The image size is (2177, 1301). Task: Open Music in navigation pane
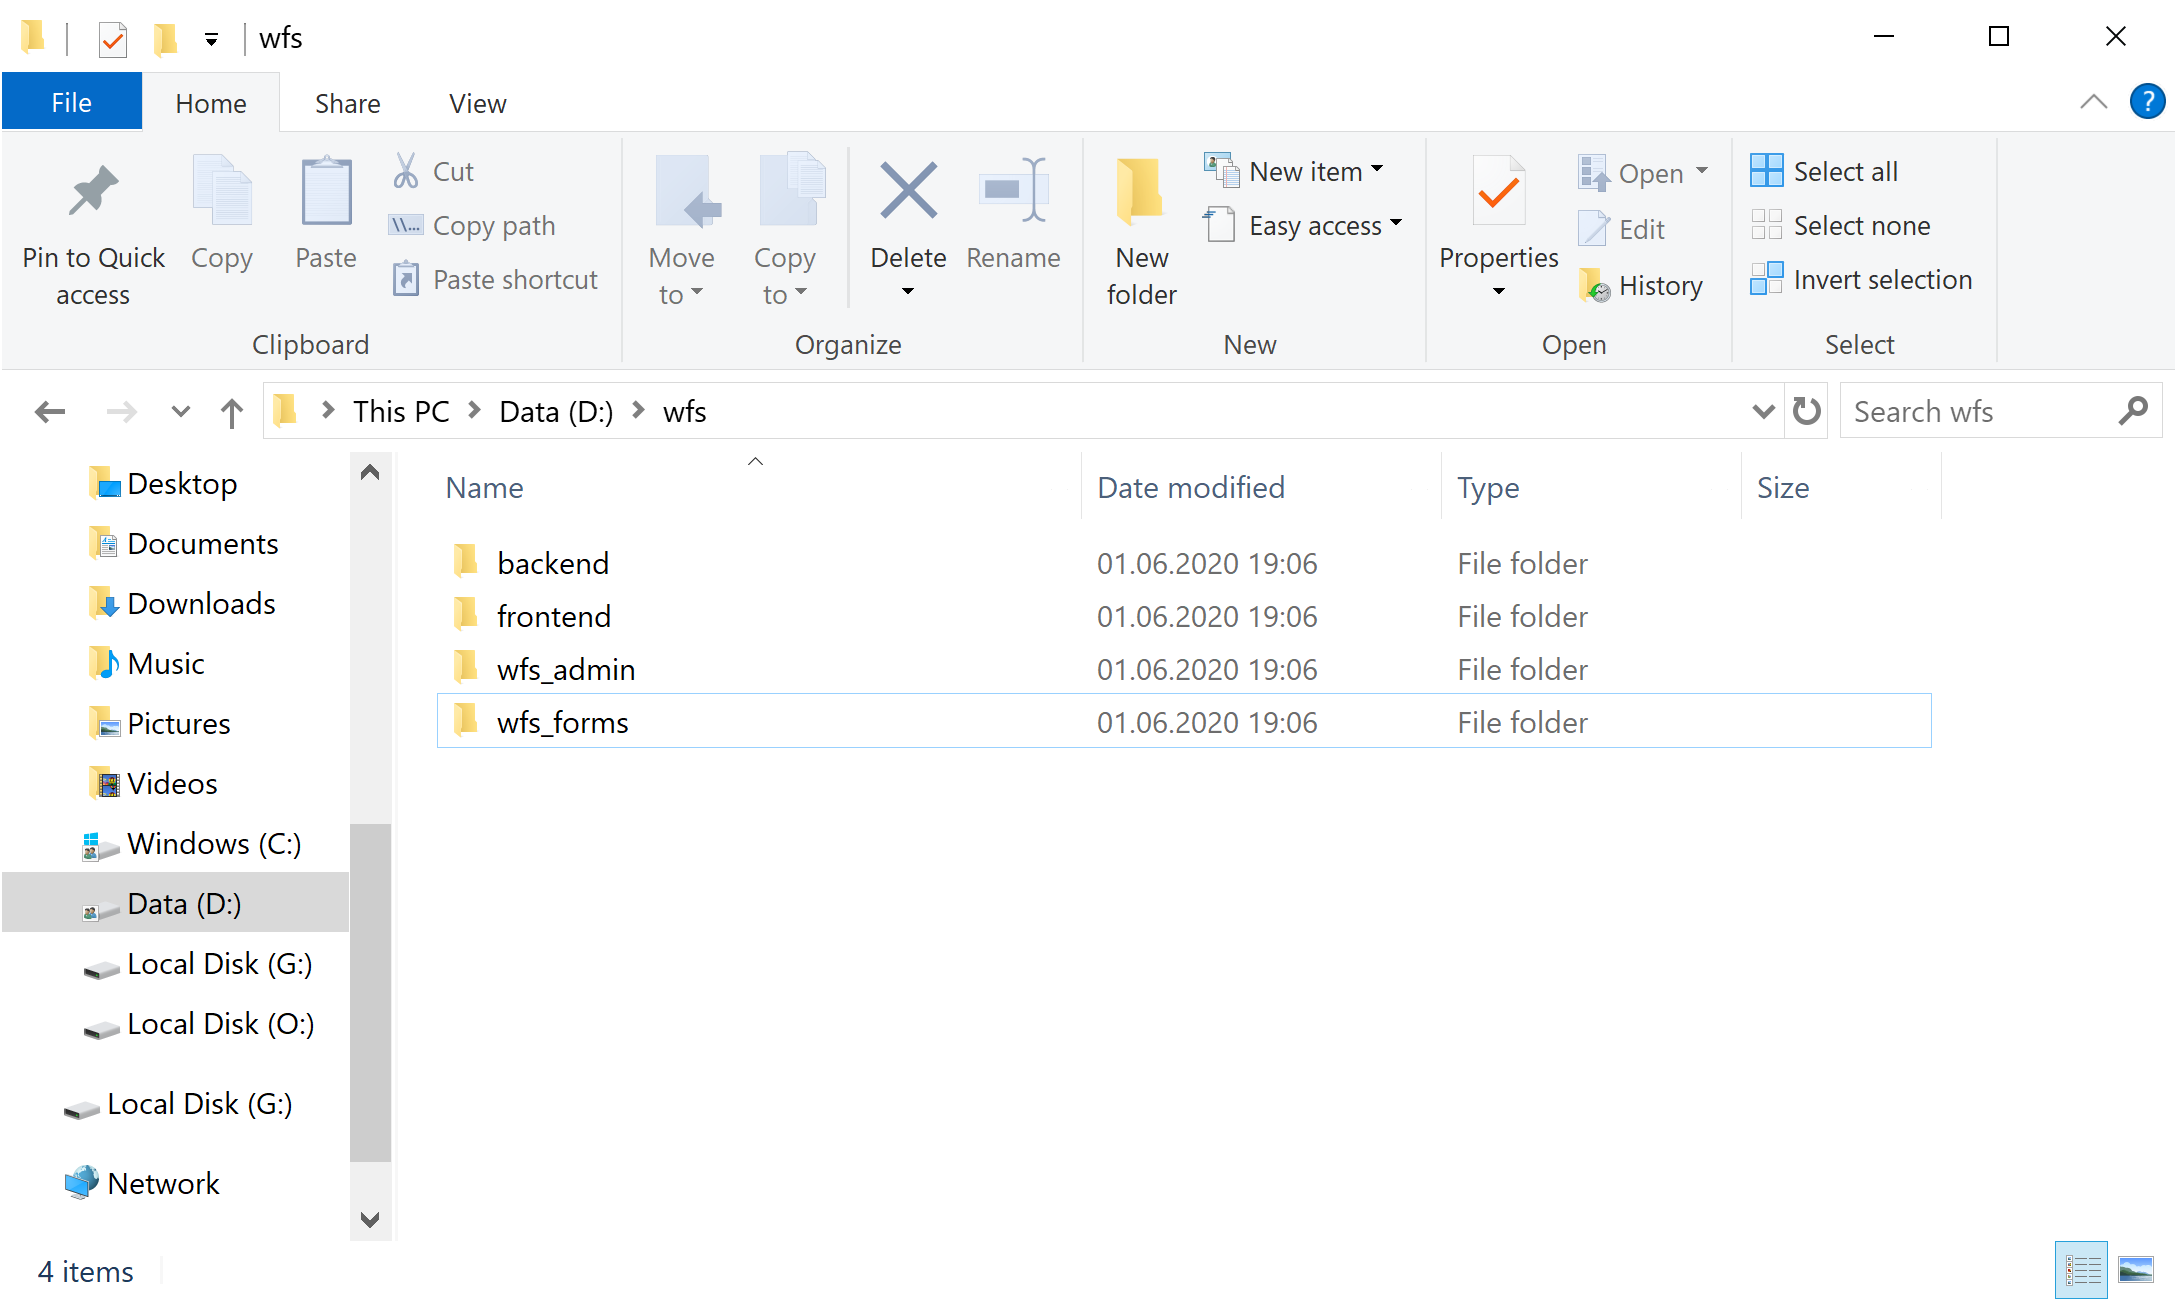tap(148, 663)
